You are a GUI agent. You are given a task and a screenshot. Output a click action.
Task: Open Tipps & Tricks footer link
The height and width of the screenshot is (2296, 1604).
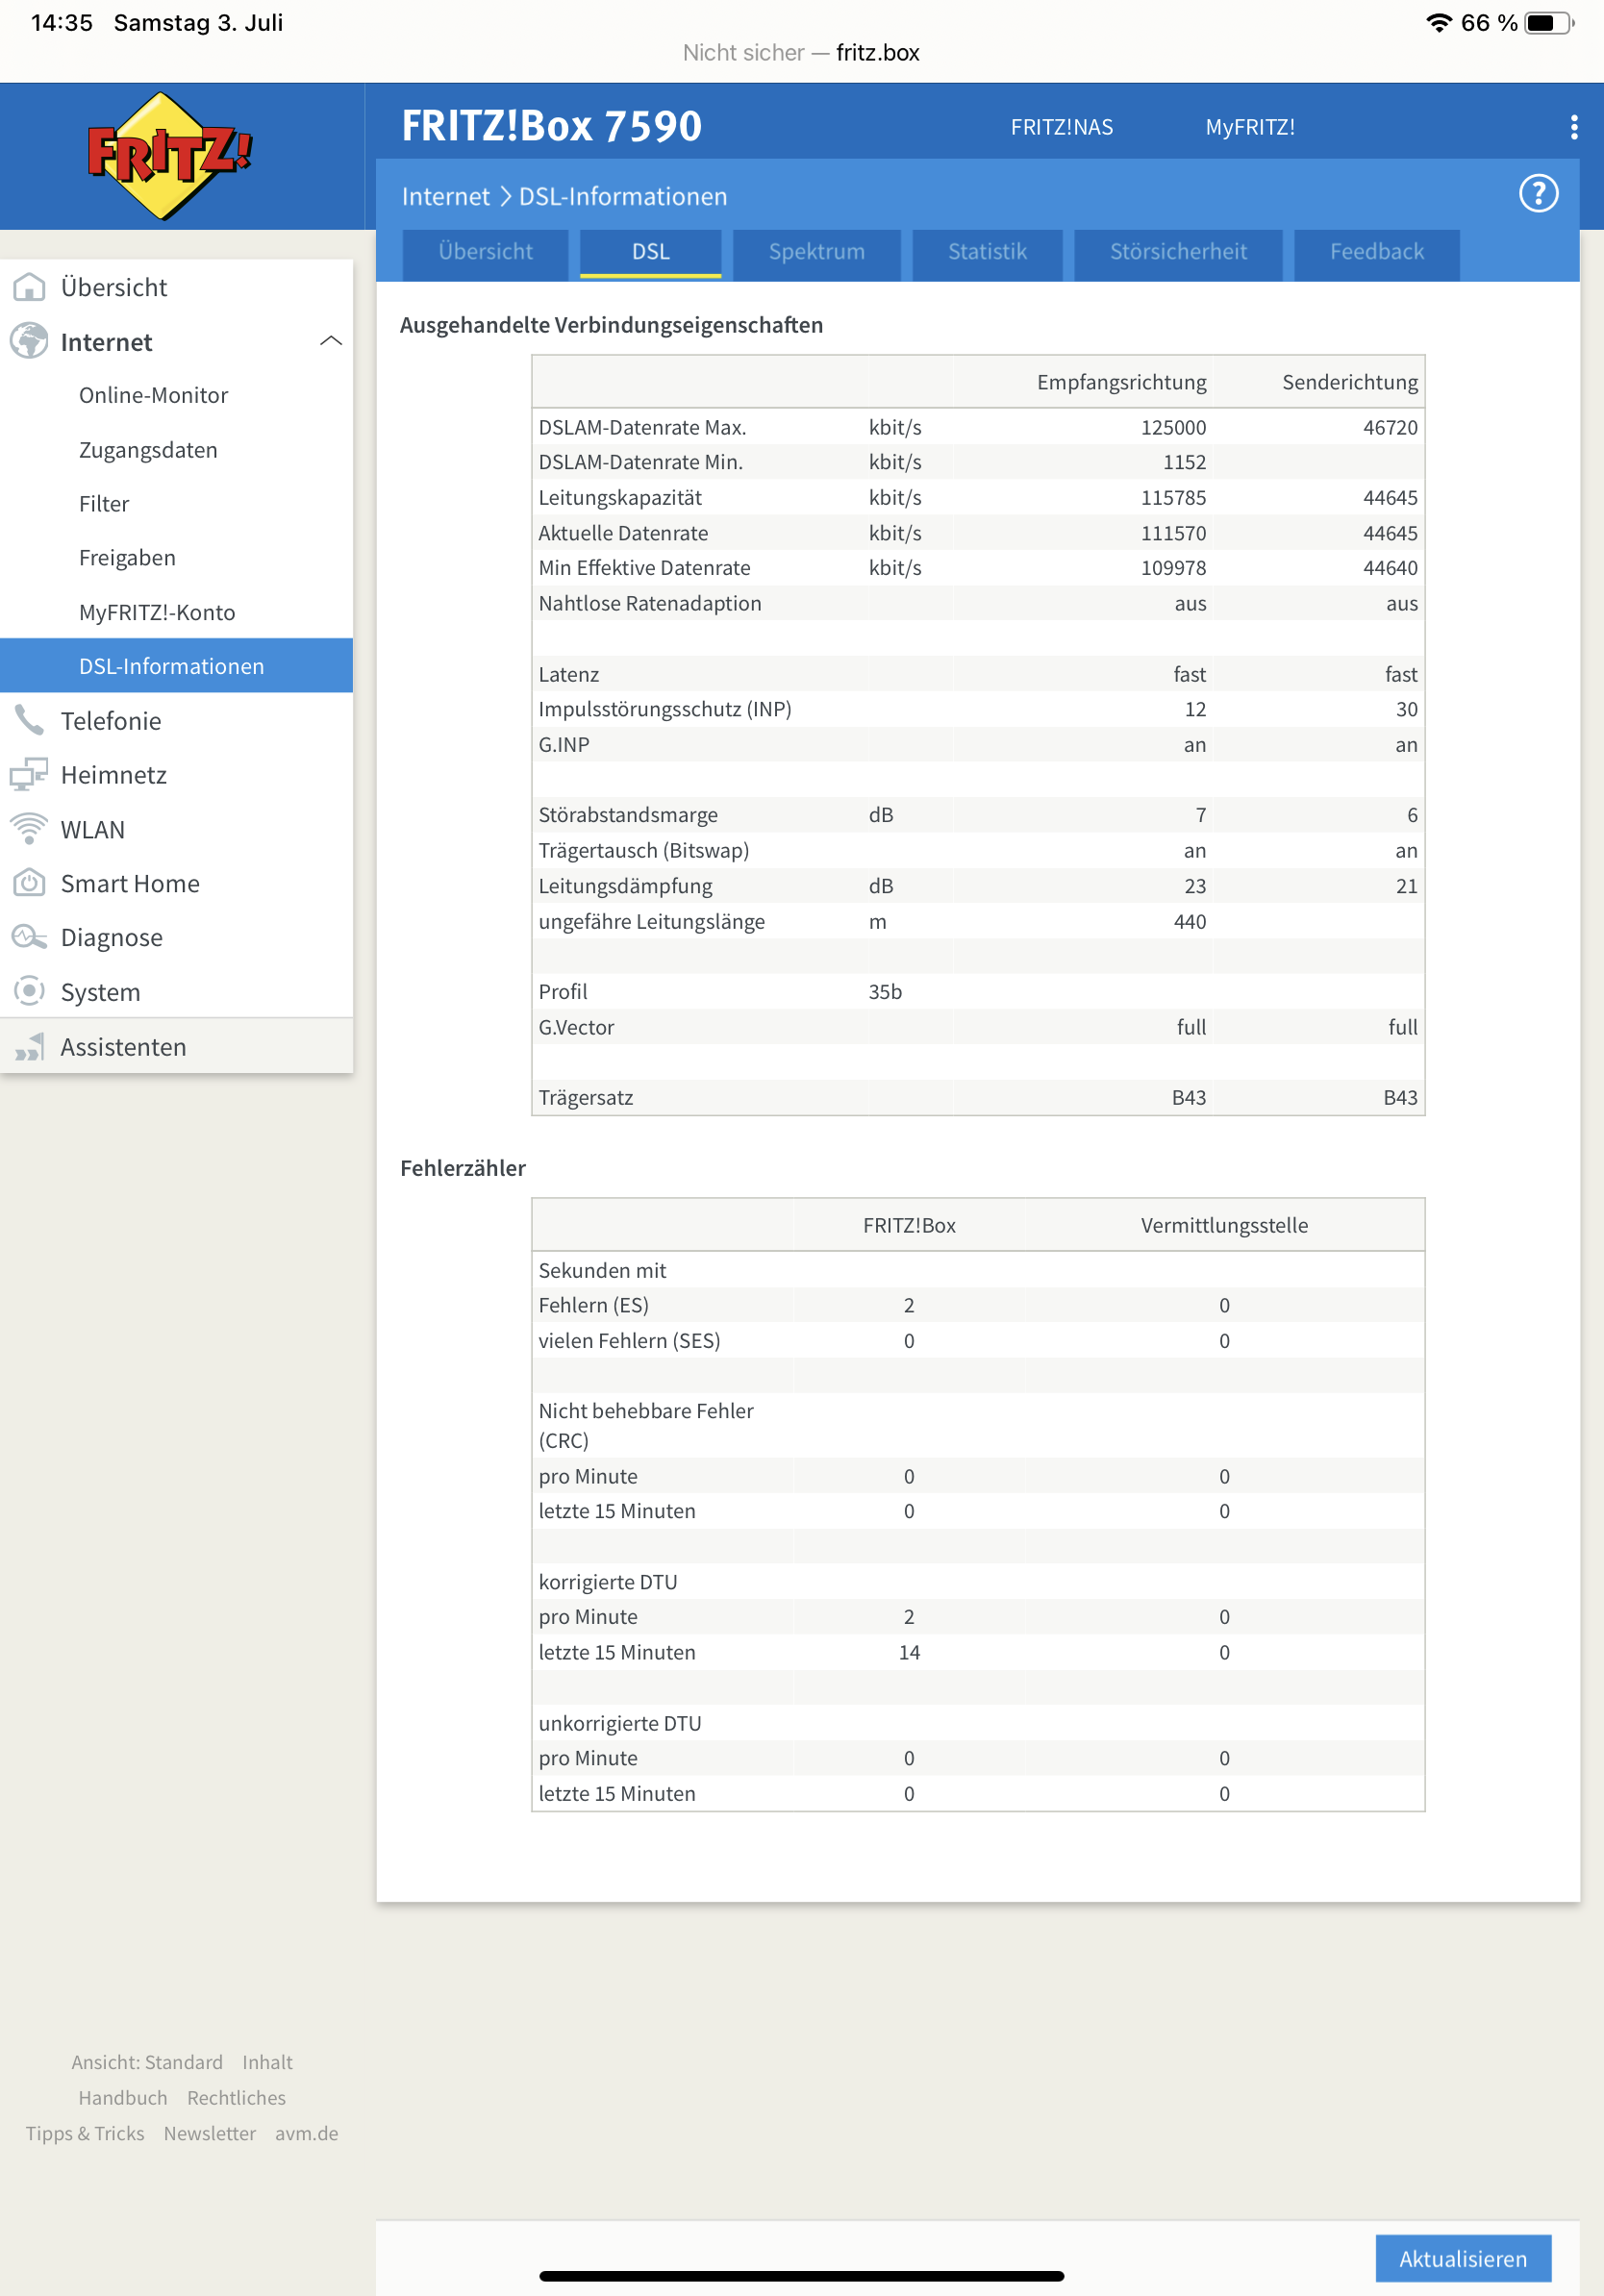point(85,2133)
